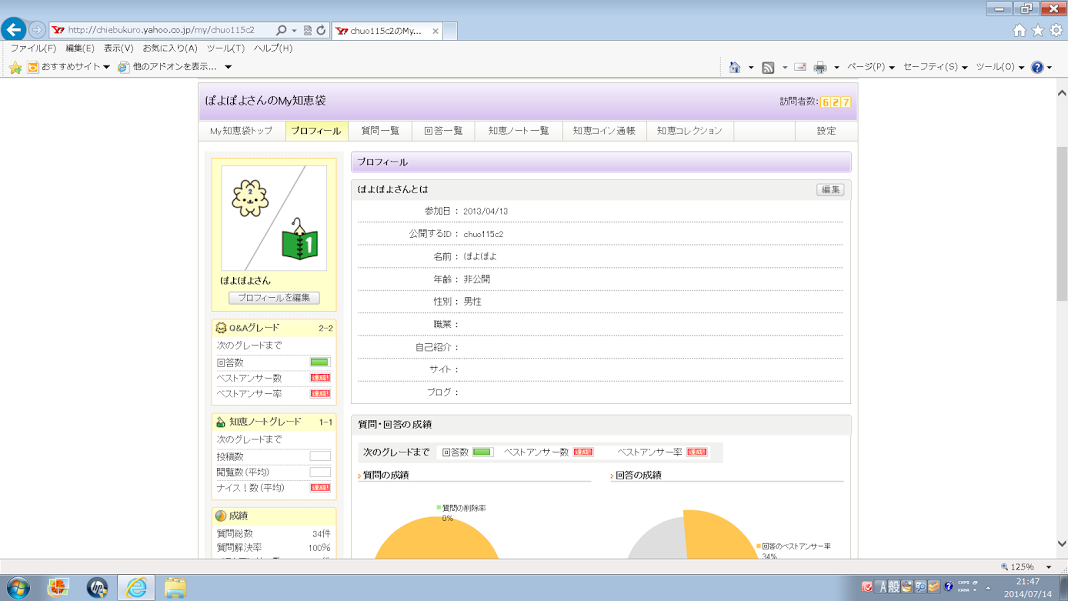The width and height of the screenshot is (1068, 601).
Task: Click the browser back arrow button
Action: tap(14, 30)
